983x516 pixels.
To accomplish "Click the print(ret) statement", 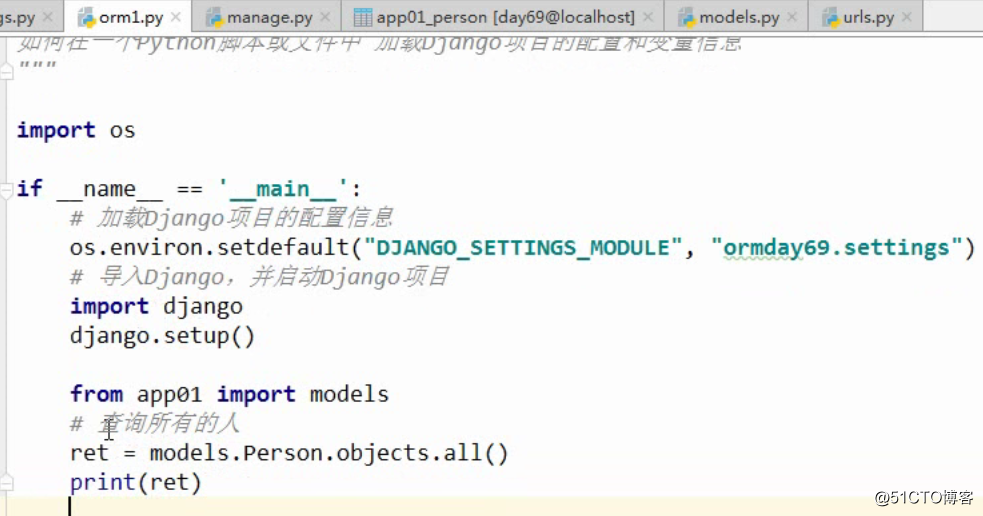I will 136,482.
